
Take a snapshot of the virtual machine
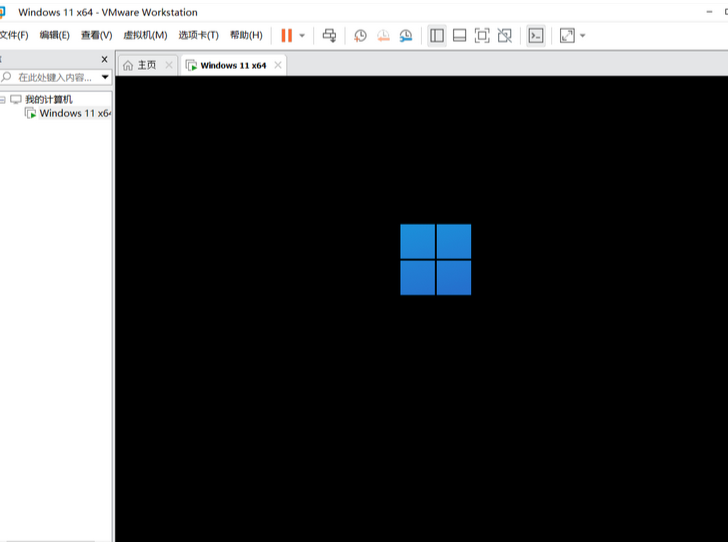[x=360, y=35]
